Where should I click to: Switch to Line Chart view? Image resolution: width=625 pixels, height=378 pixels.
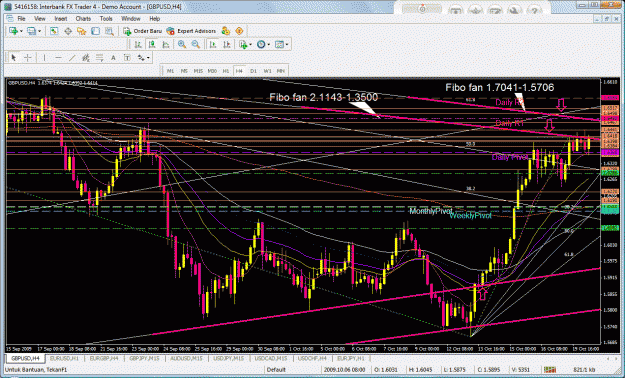(x=165, y=45)
